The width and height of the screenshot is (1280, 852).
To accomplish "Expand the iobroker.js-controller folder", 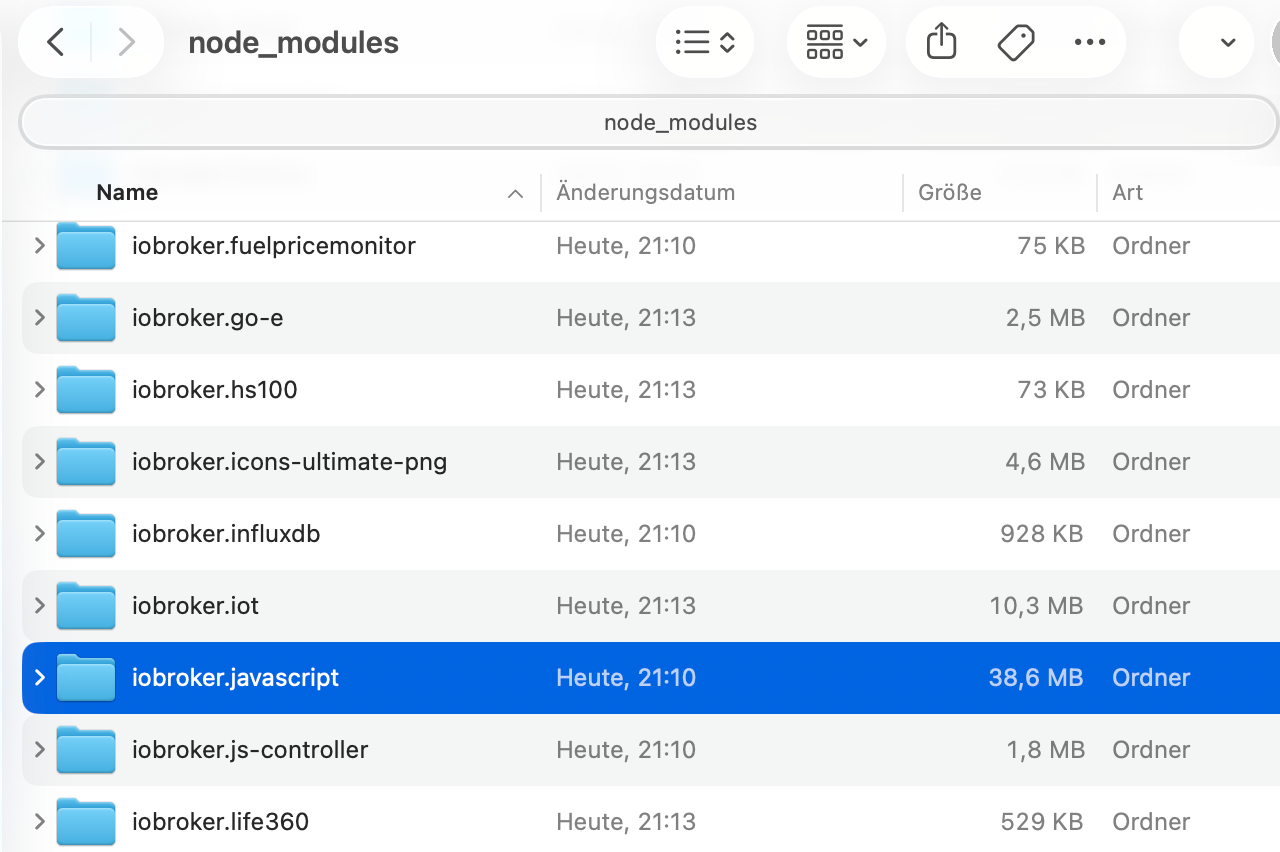I will tap(40, 749).
